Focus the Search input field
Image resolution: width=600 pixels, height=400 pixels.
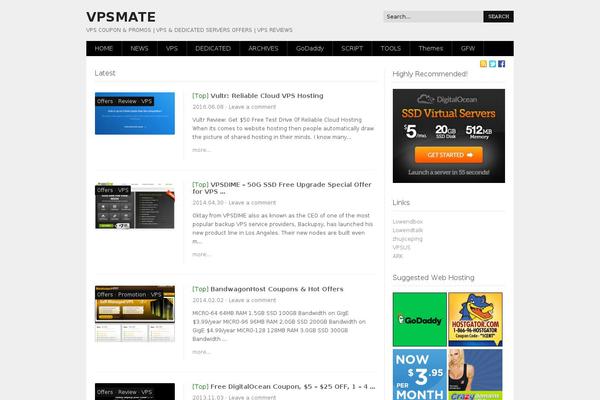click(x=433, y=16)
